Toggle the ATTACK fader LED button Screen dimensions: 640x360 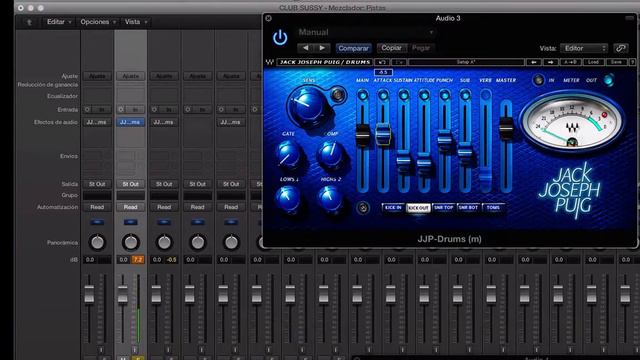[x=383, y=95]
